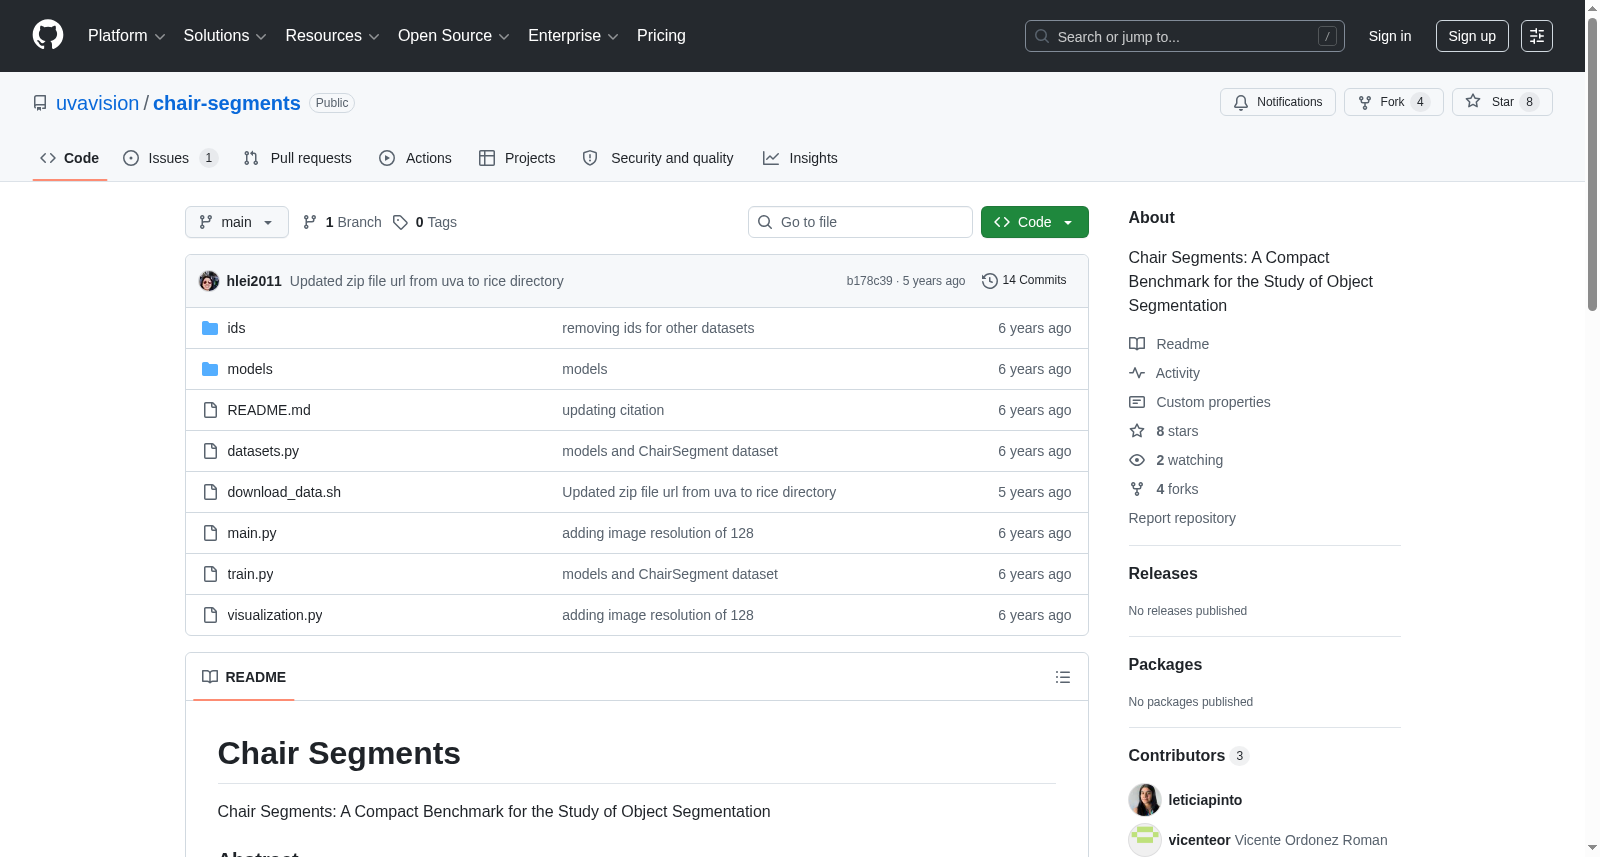Open the Packages section heading
The height and width of the screenshot is (857, 1600).
[1165, 665]
